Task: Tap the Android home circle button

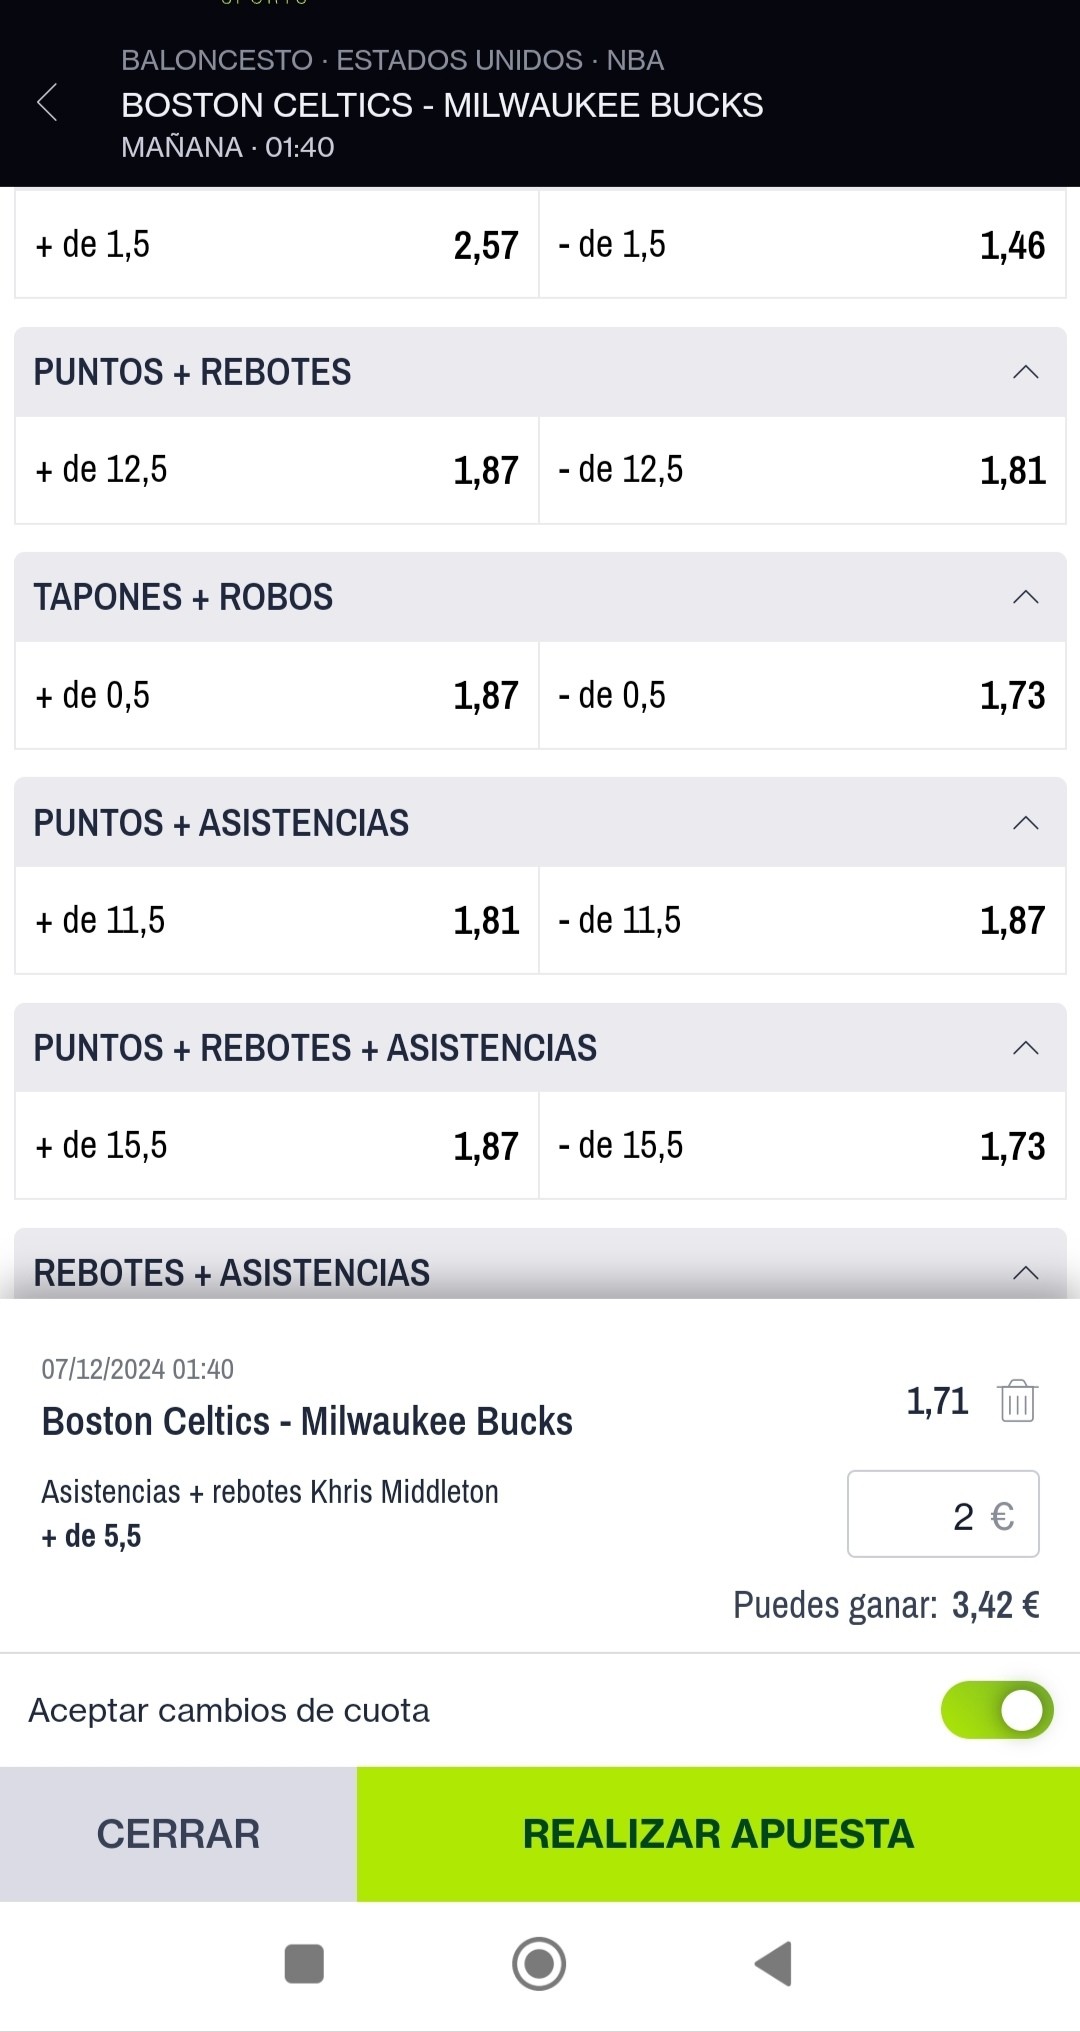Action: [539, 1963]
